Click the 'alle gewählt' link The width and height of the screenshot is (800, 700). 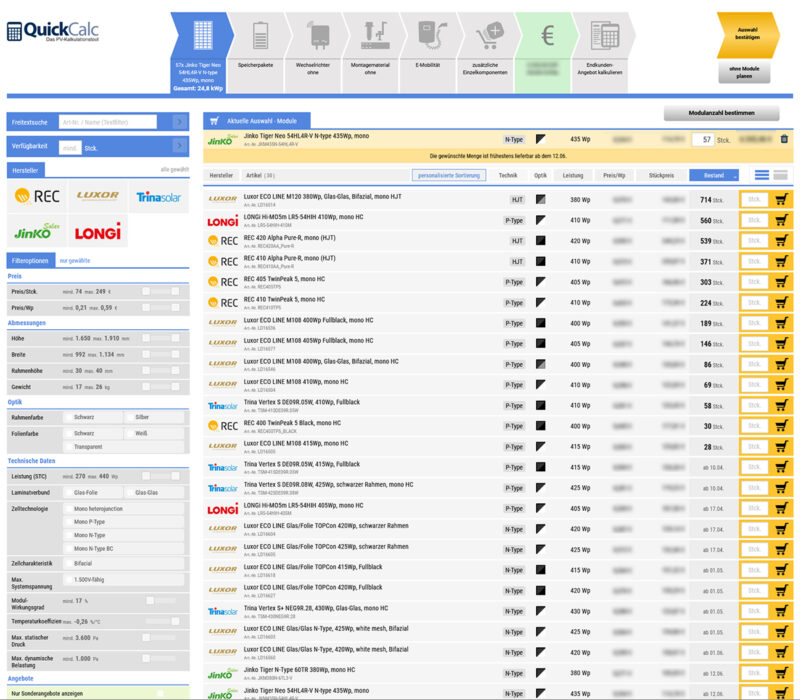pos(174,169)
